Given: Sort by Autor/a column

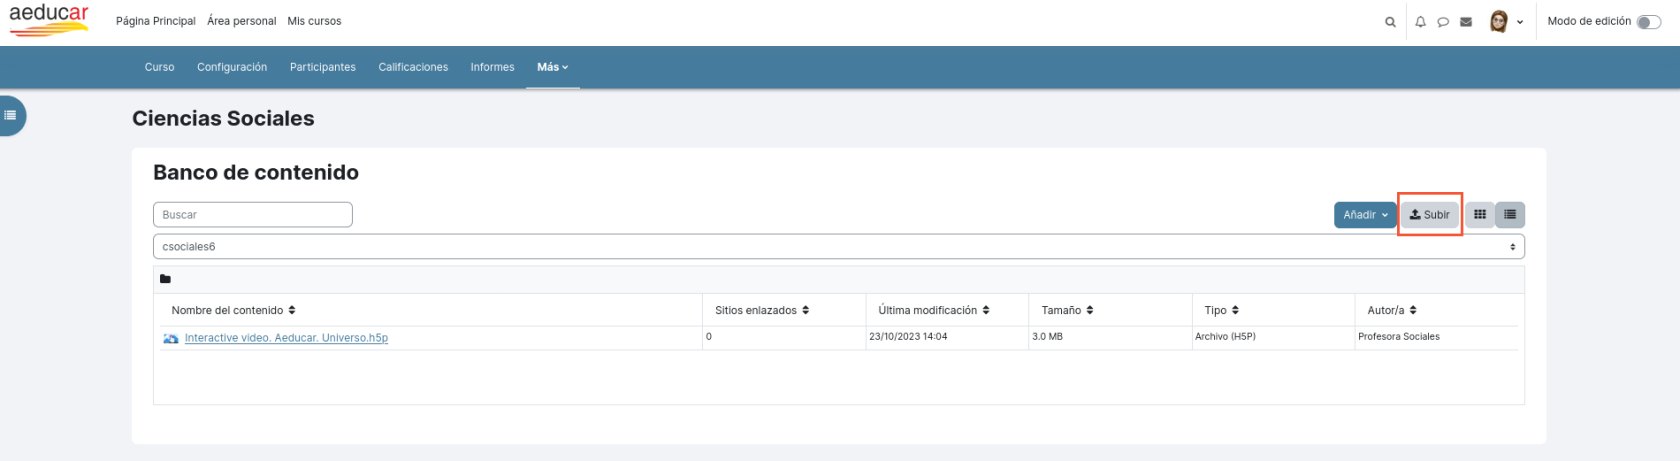Looking at the screenshot, I should tap(1392, 310).
